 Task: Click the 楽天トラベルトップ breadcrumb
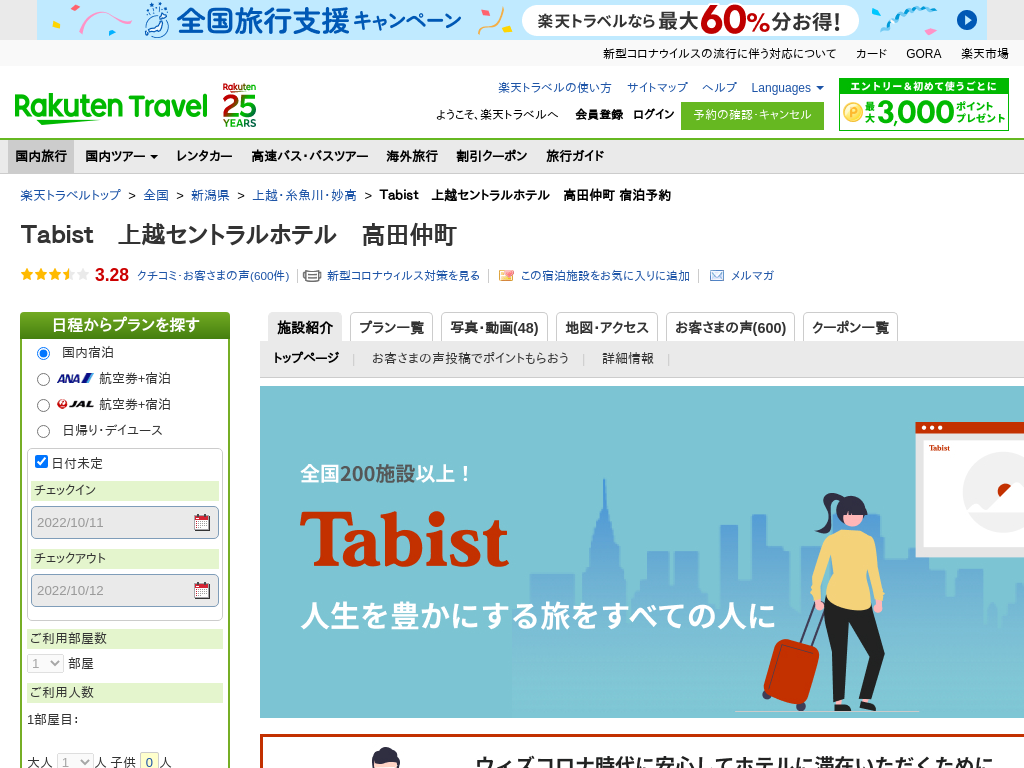click(71, 195)
